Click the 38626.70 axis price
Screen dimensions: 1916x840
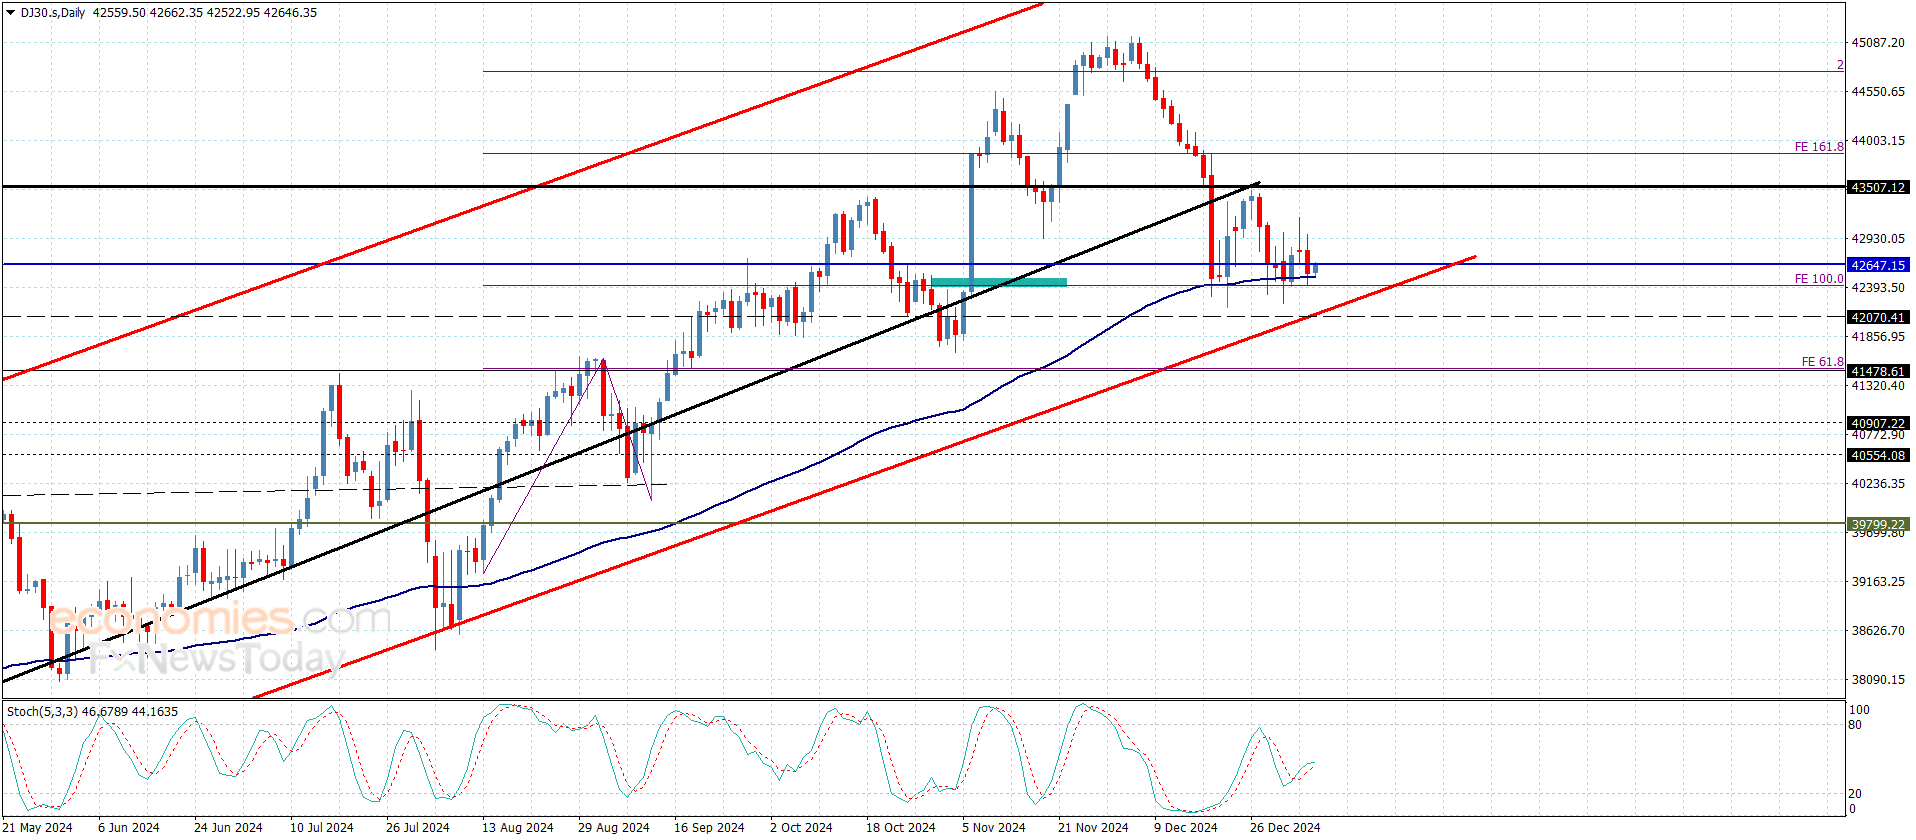coord(1878,631)
